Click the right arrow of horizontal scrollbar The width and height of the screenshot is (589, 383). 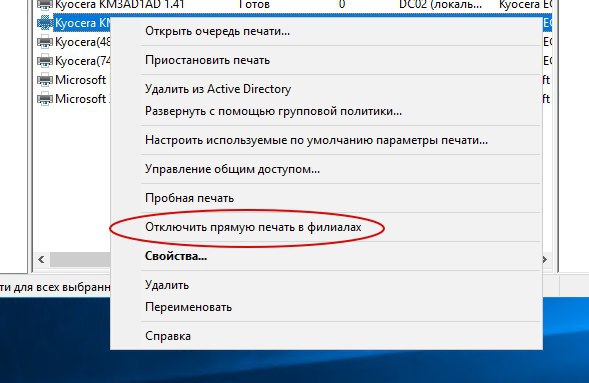click(x=545, y=259)
